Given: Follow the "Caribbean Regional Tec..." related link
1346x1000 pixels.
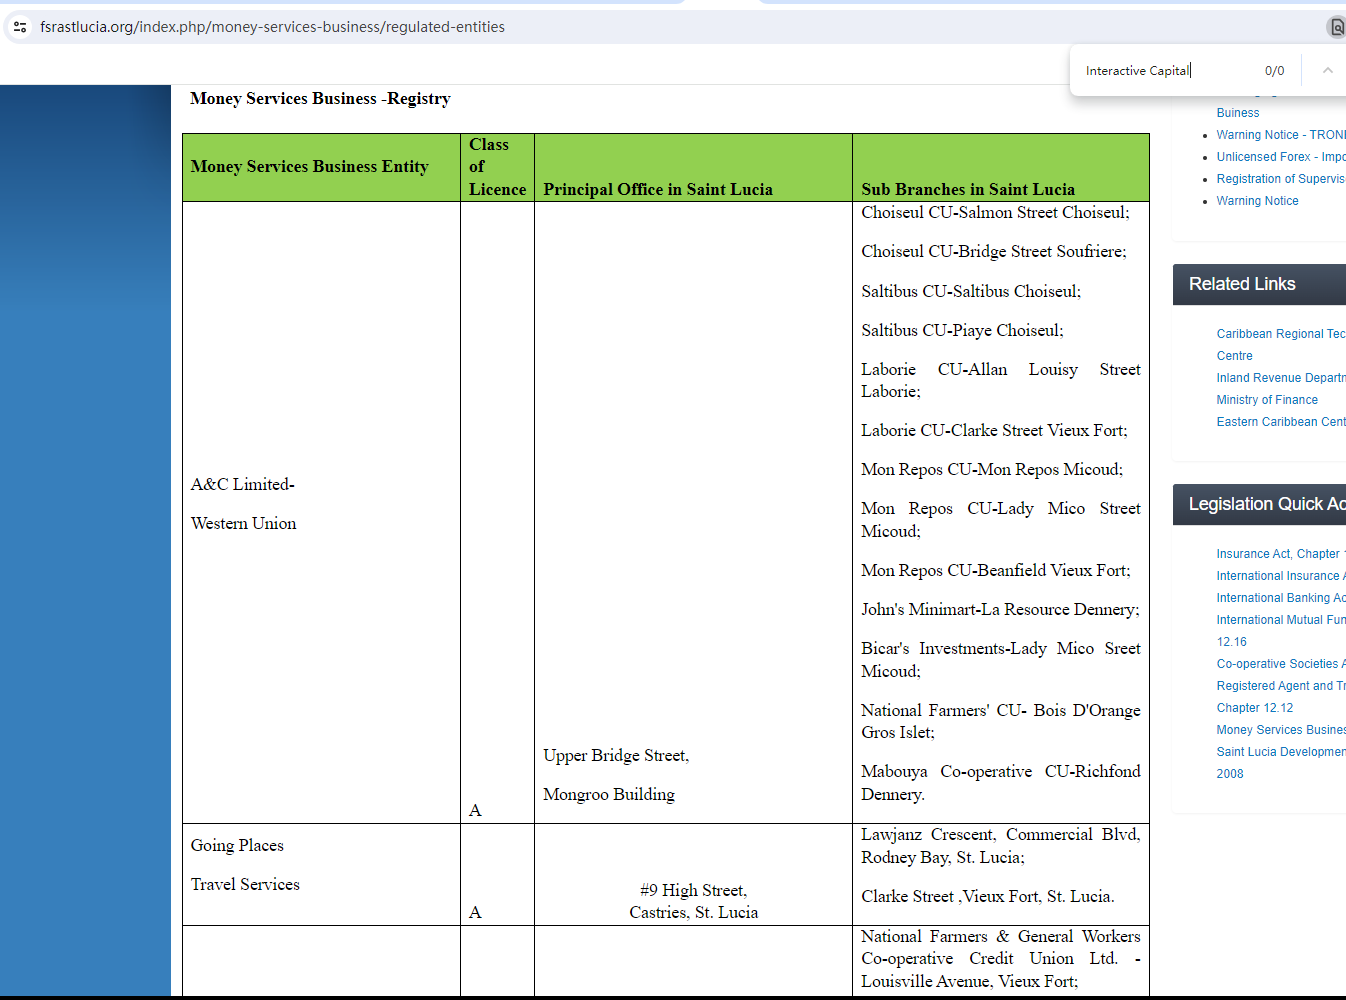Looking at the screenshot, I should pos(1281,334).
